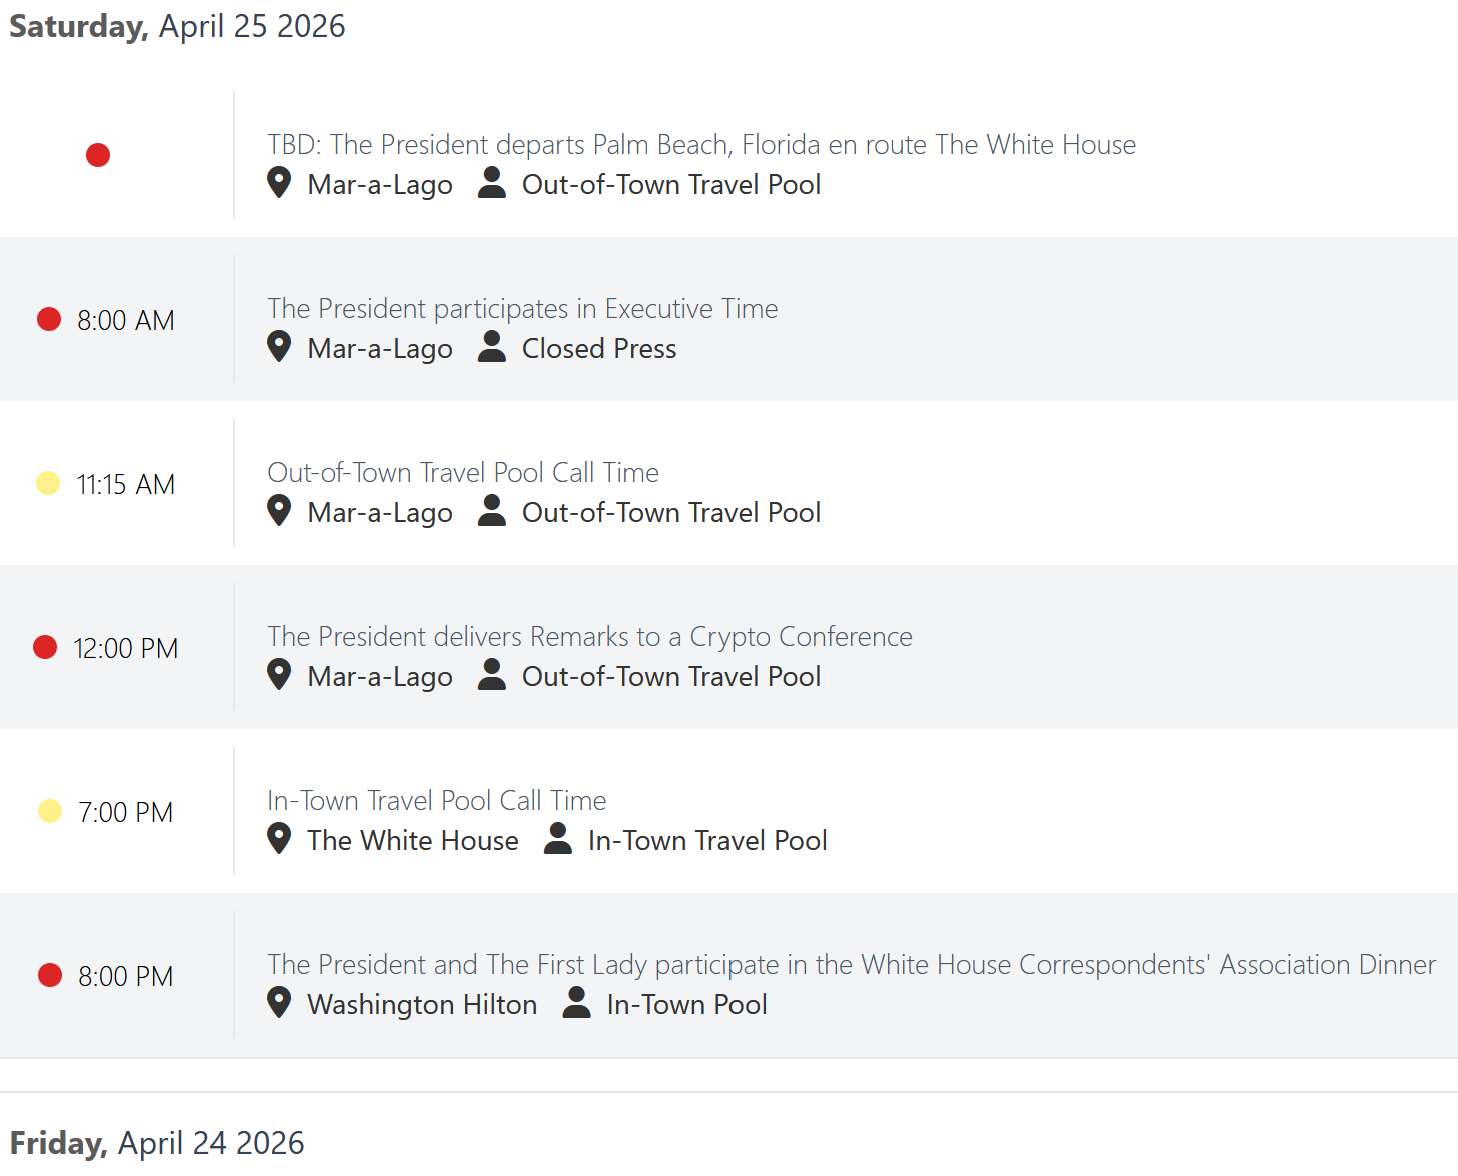
Task: Click the Saturday, April 25 2026 heading
Action: [x=177, y=26]
